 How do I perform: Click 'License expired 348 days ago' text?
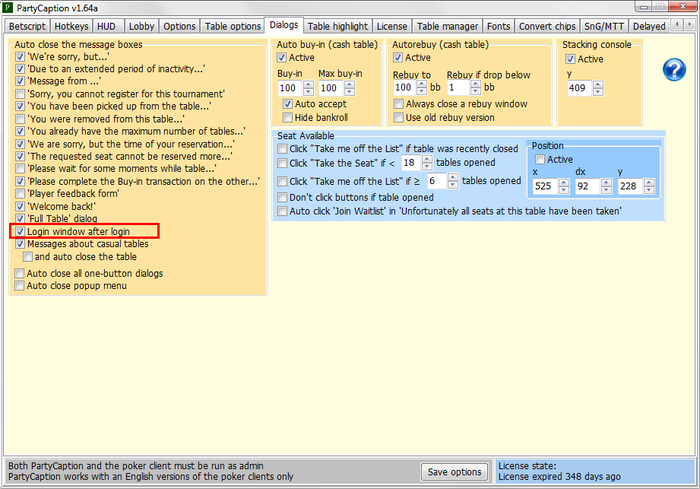559,476
